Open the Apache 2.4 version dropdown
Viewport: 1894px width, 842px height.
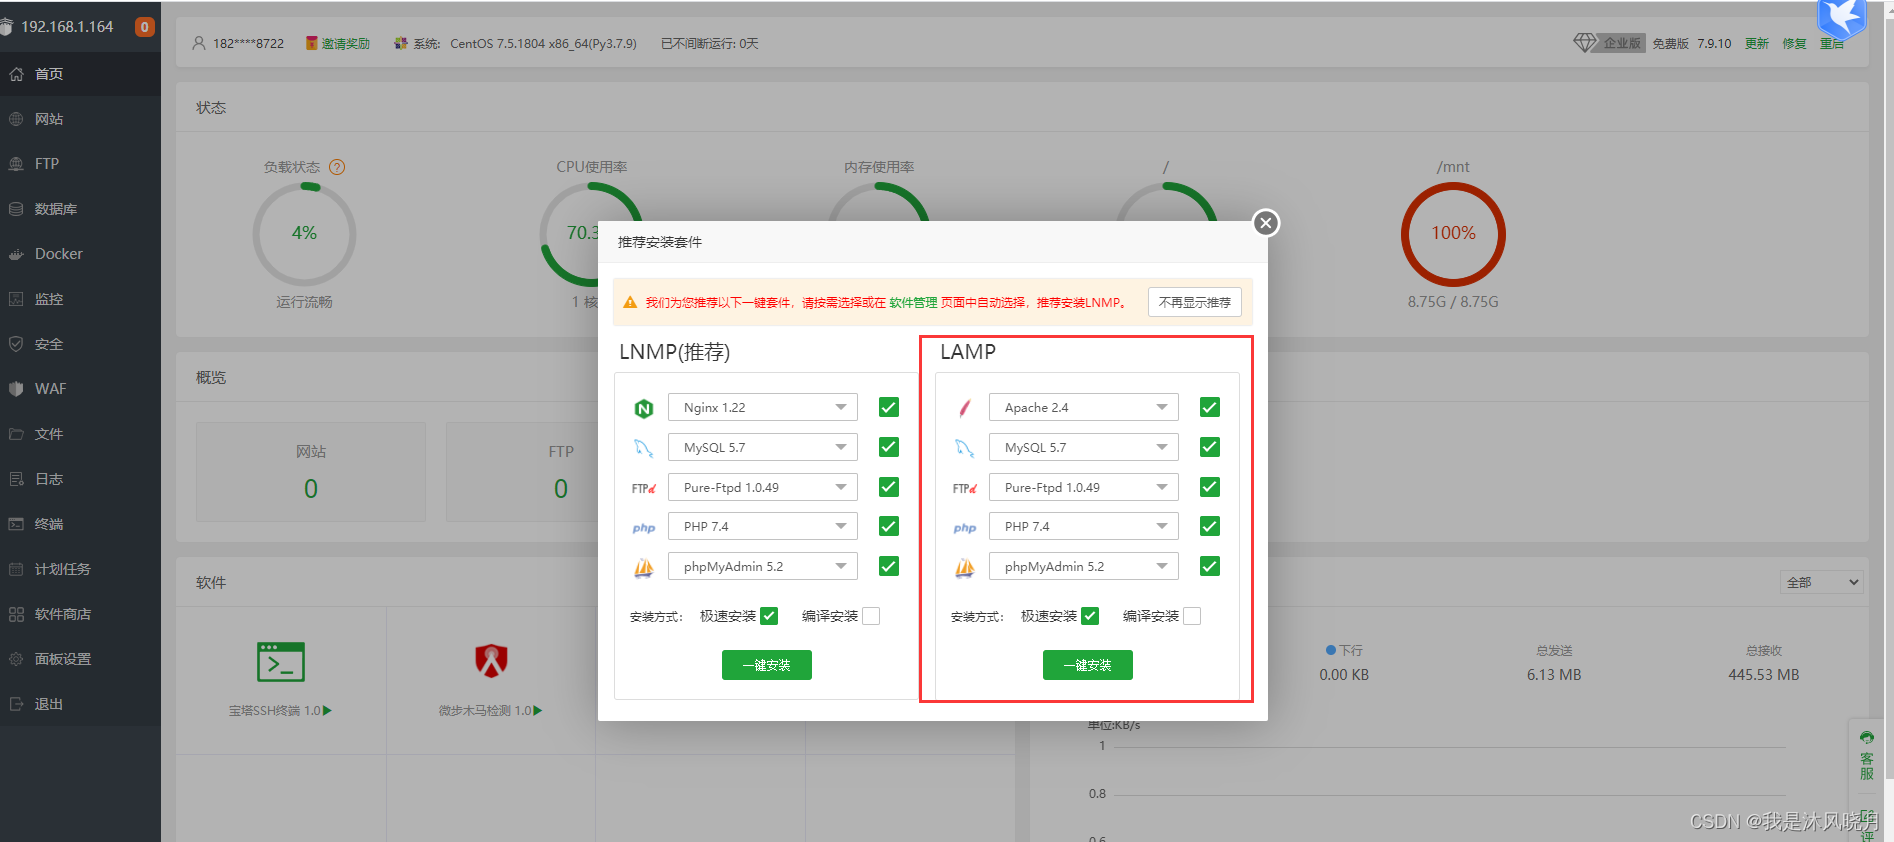1084,407
